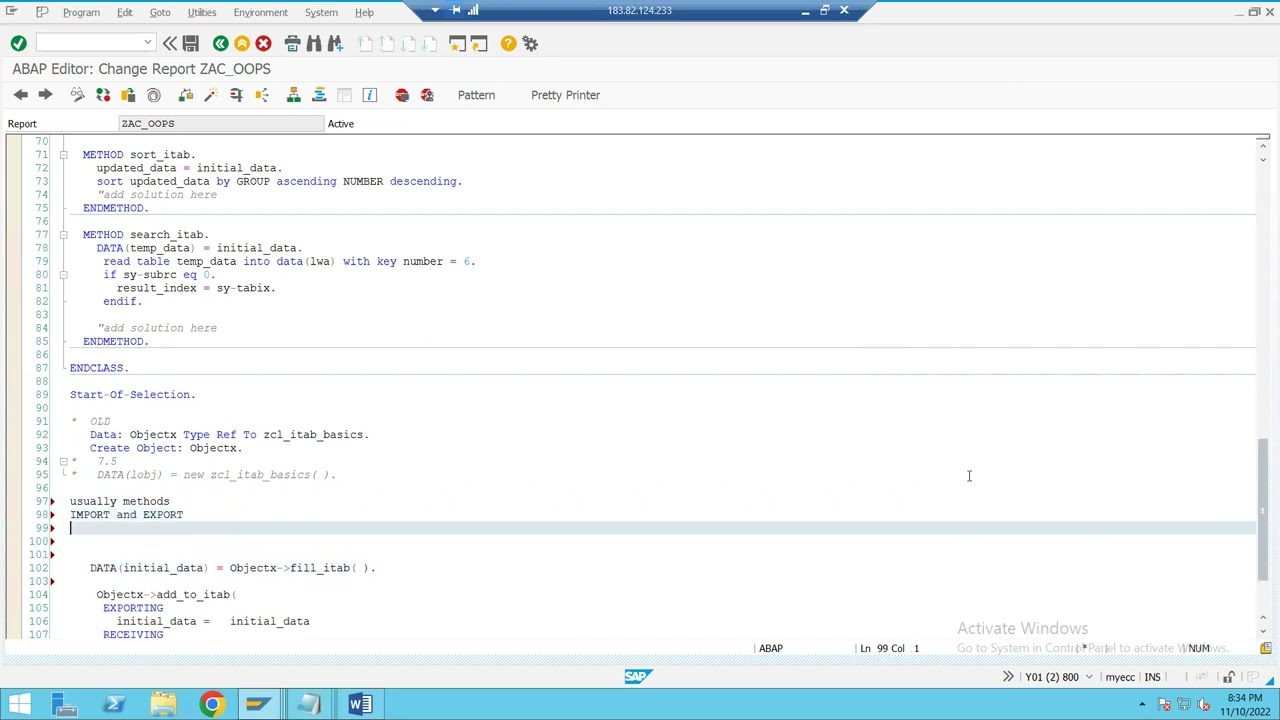Collapse the METHOD sort_itab code block
Viewport: 1280px width, 720px height.
click(63, 155)
